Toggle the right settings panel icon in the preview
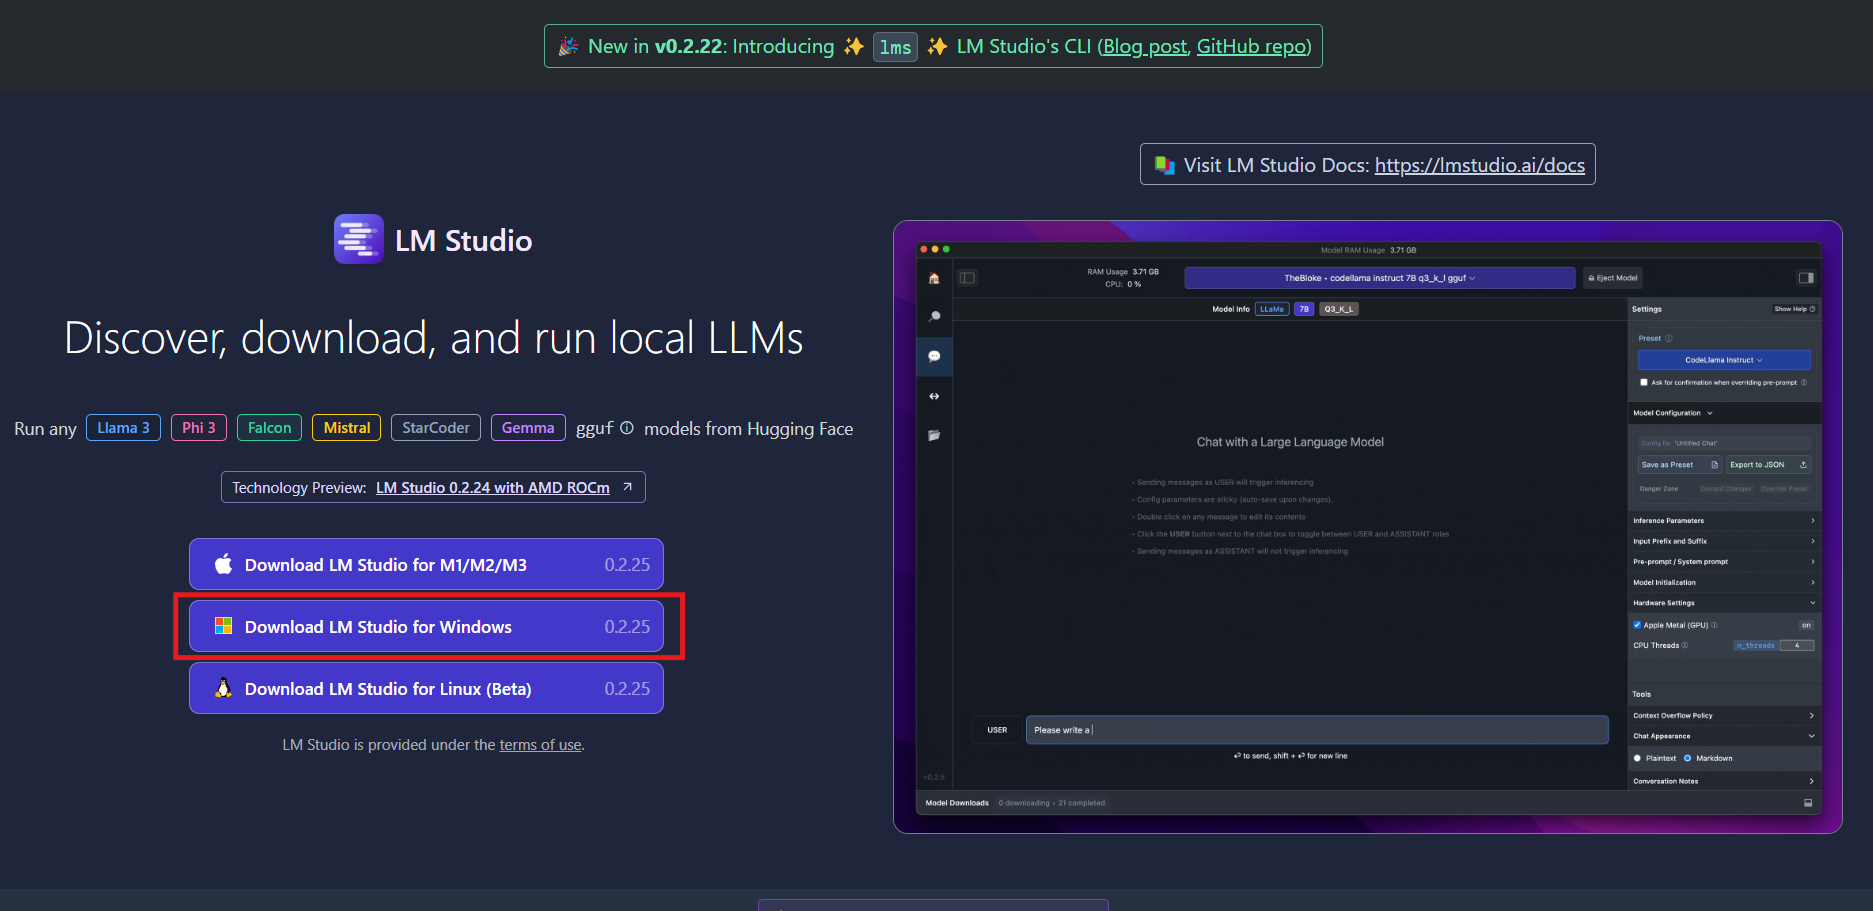Viewport: 1873px width, 911px height. tap(1806, 278)
